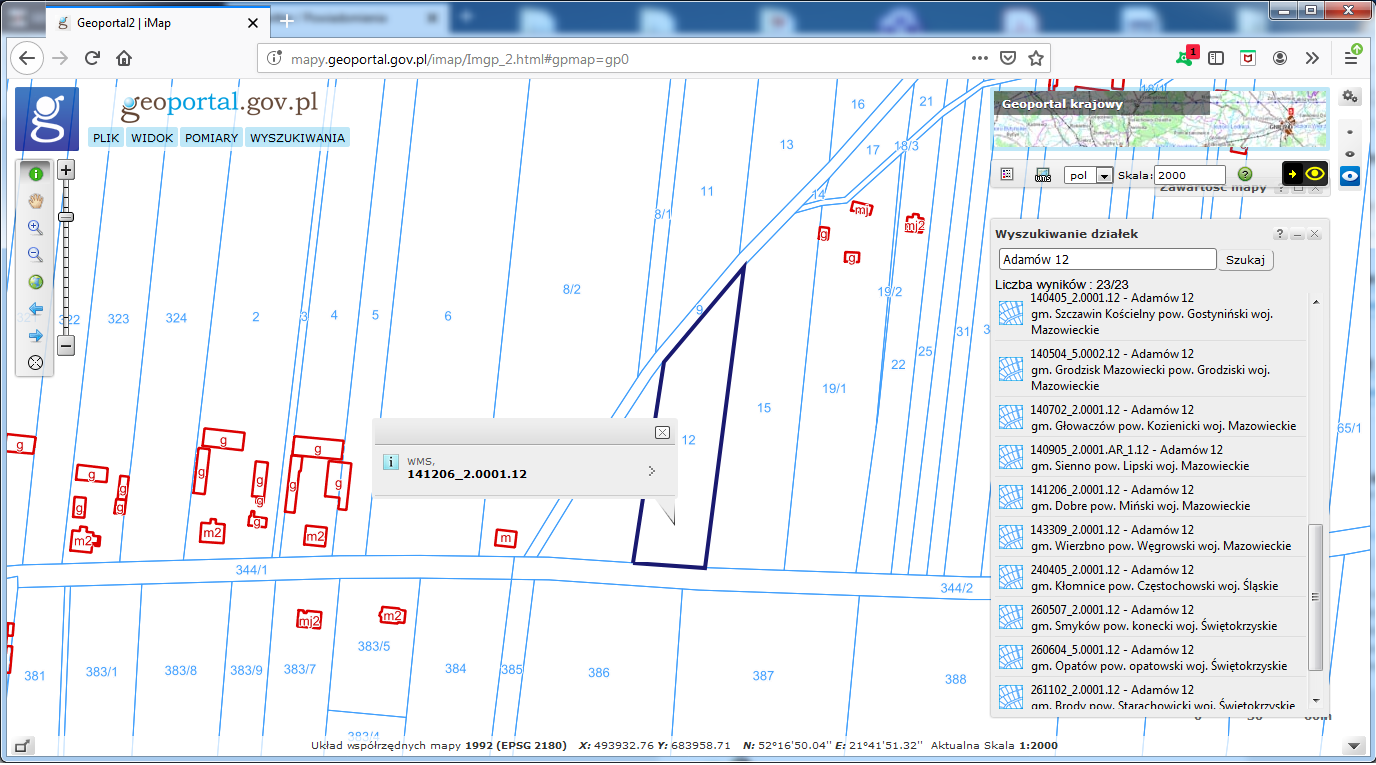Click the zoom level slider handle

(66, 216)
